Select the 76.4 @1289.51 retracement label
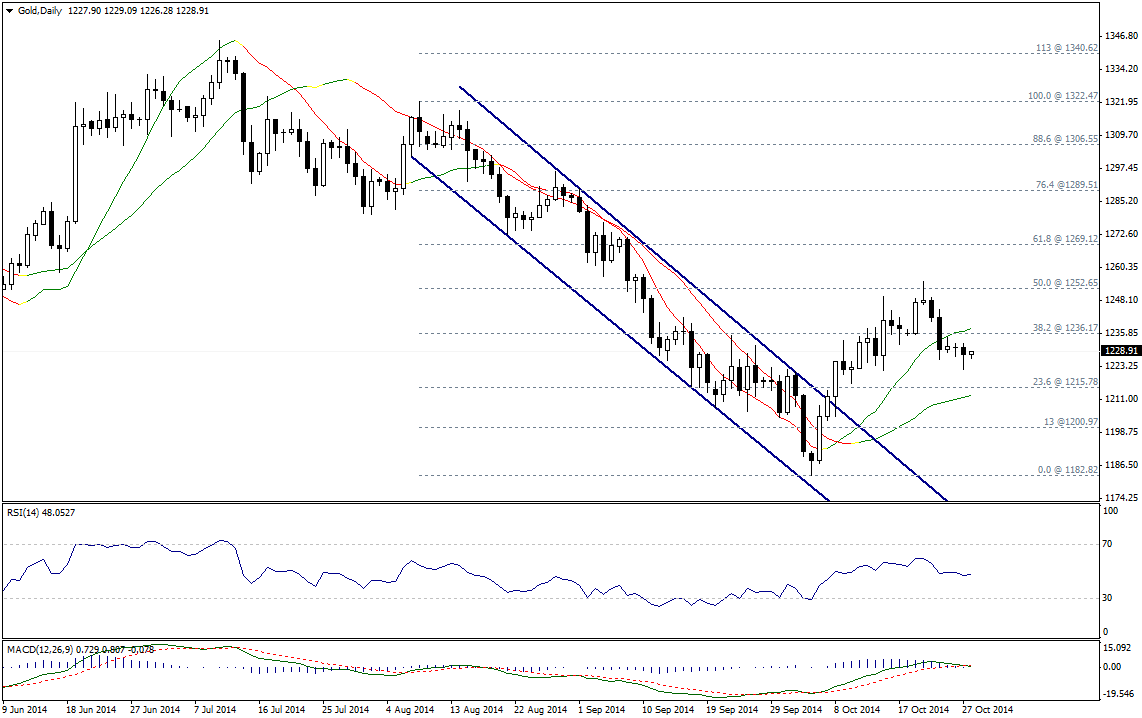The height and width of the screenshot is (718, 1142). click(1067, 185)
